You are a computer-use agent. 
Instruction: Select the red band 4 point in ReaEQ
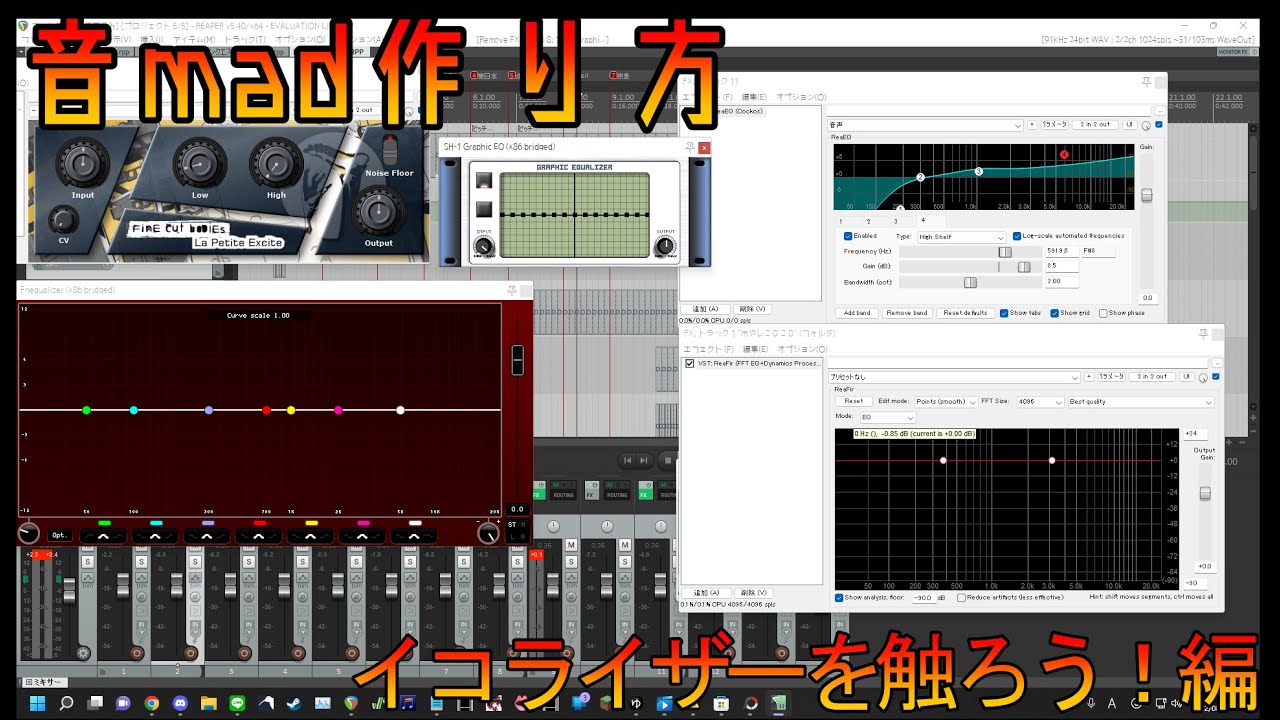[x=1064, y=154]
